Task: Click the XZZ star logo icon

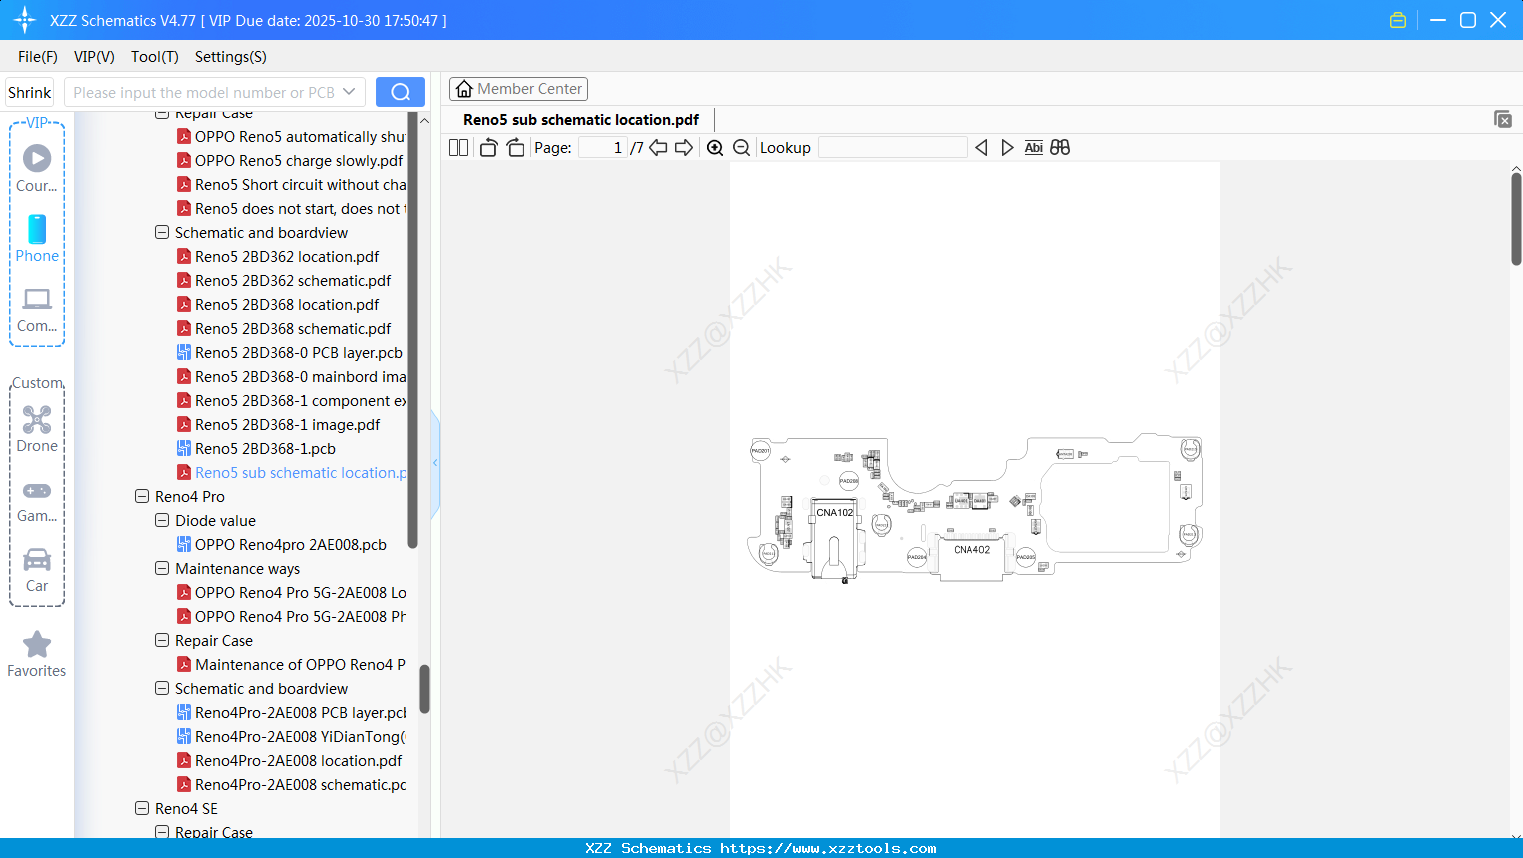Action: click(x=25, y=20)
